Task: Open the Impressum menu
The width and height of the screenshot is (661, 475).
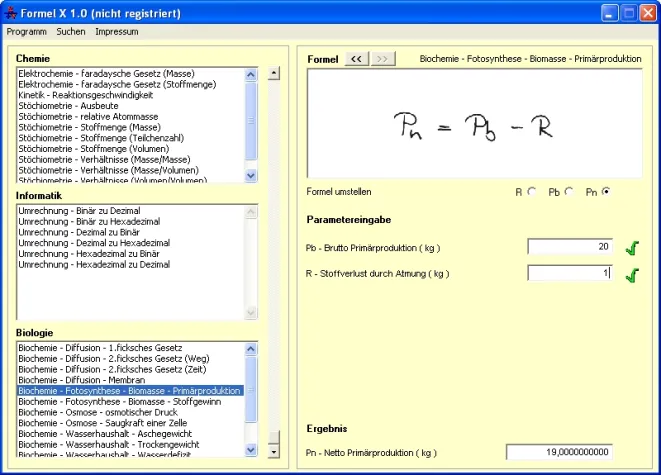Action: [117, 32]
